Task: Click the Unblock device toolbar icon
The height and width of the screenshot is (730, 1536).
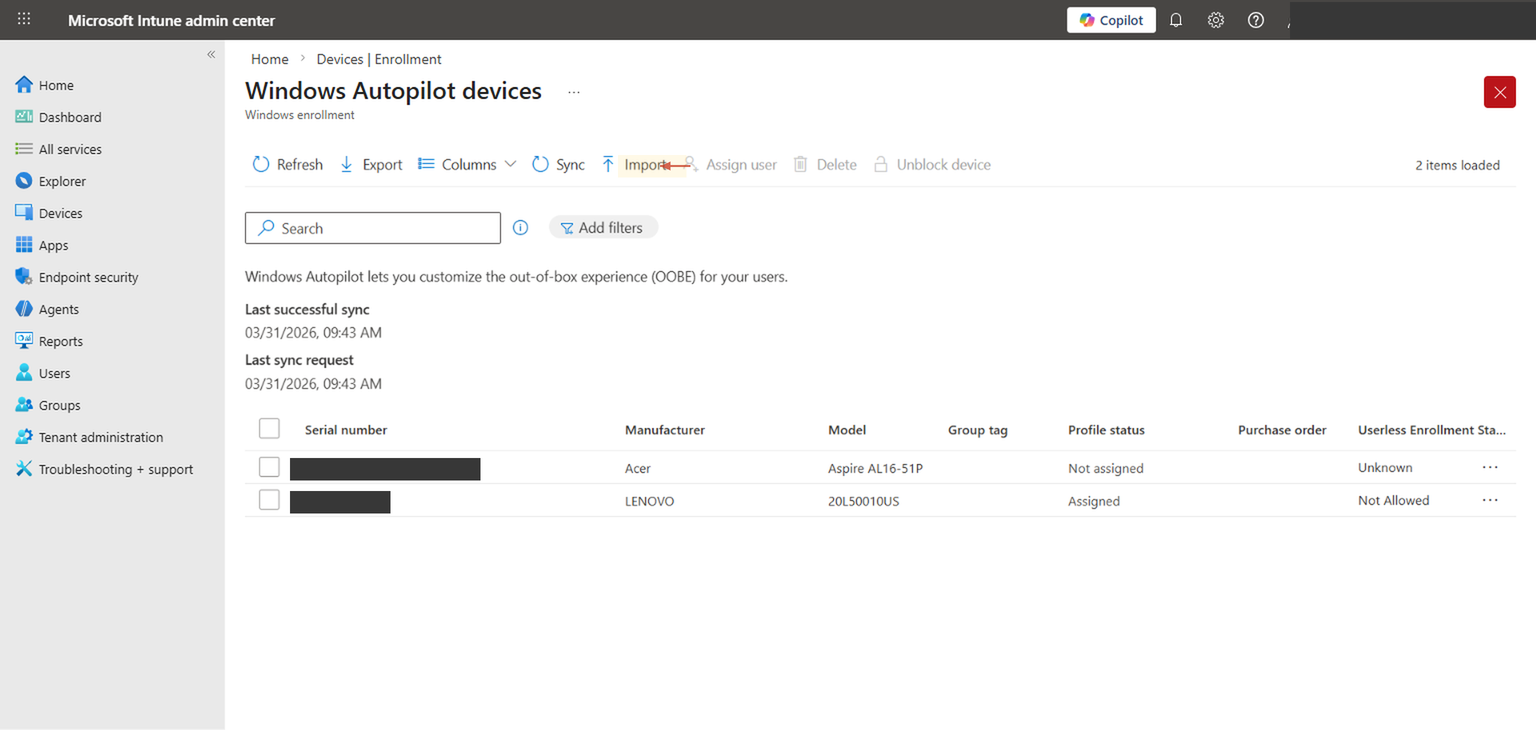Action: tap(931, 164)
